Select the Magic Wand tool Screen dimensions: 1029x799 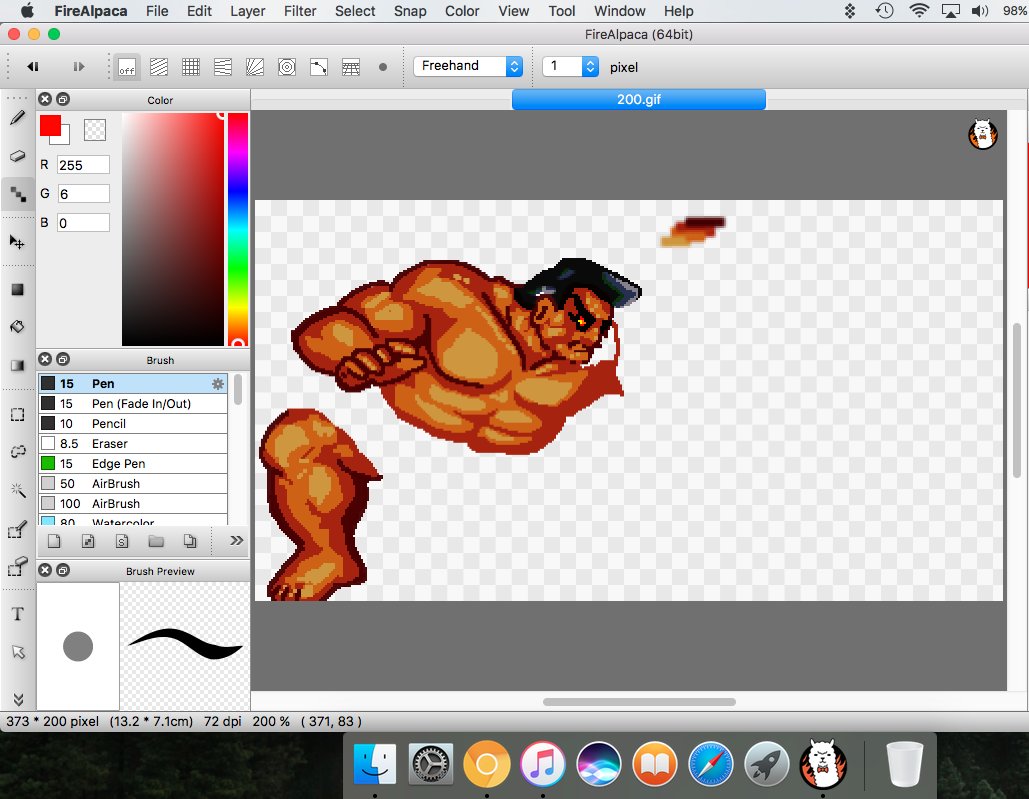(x=18, y=490)
